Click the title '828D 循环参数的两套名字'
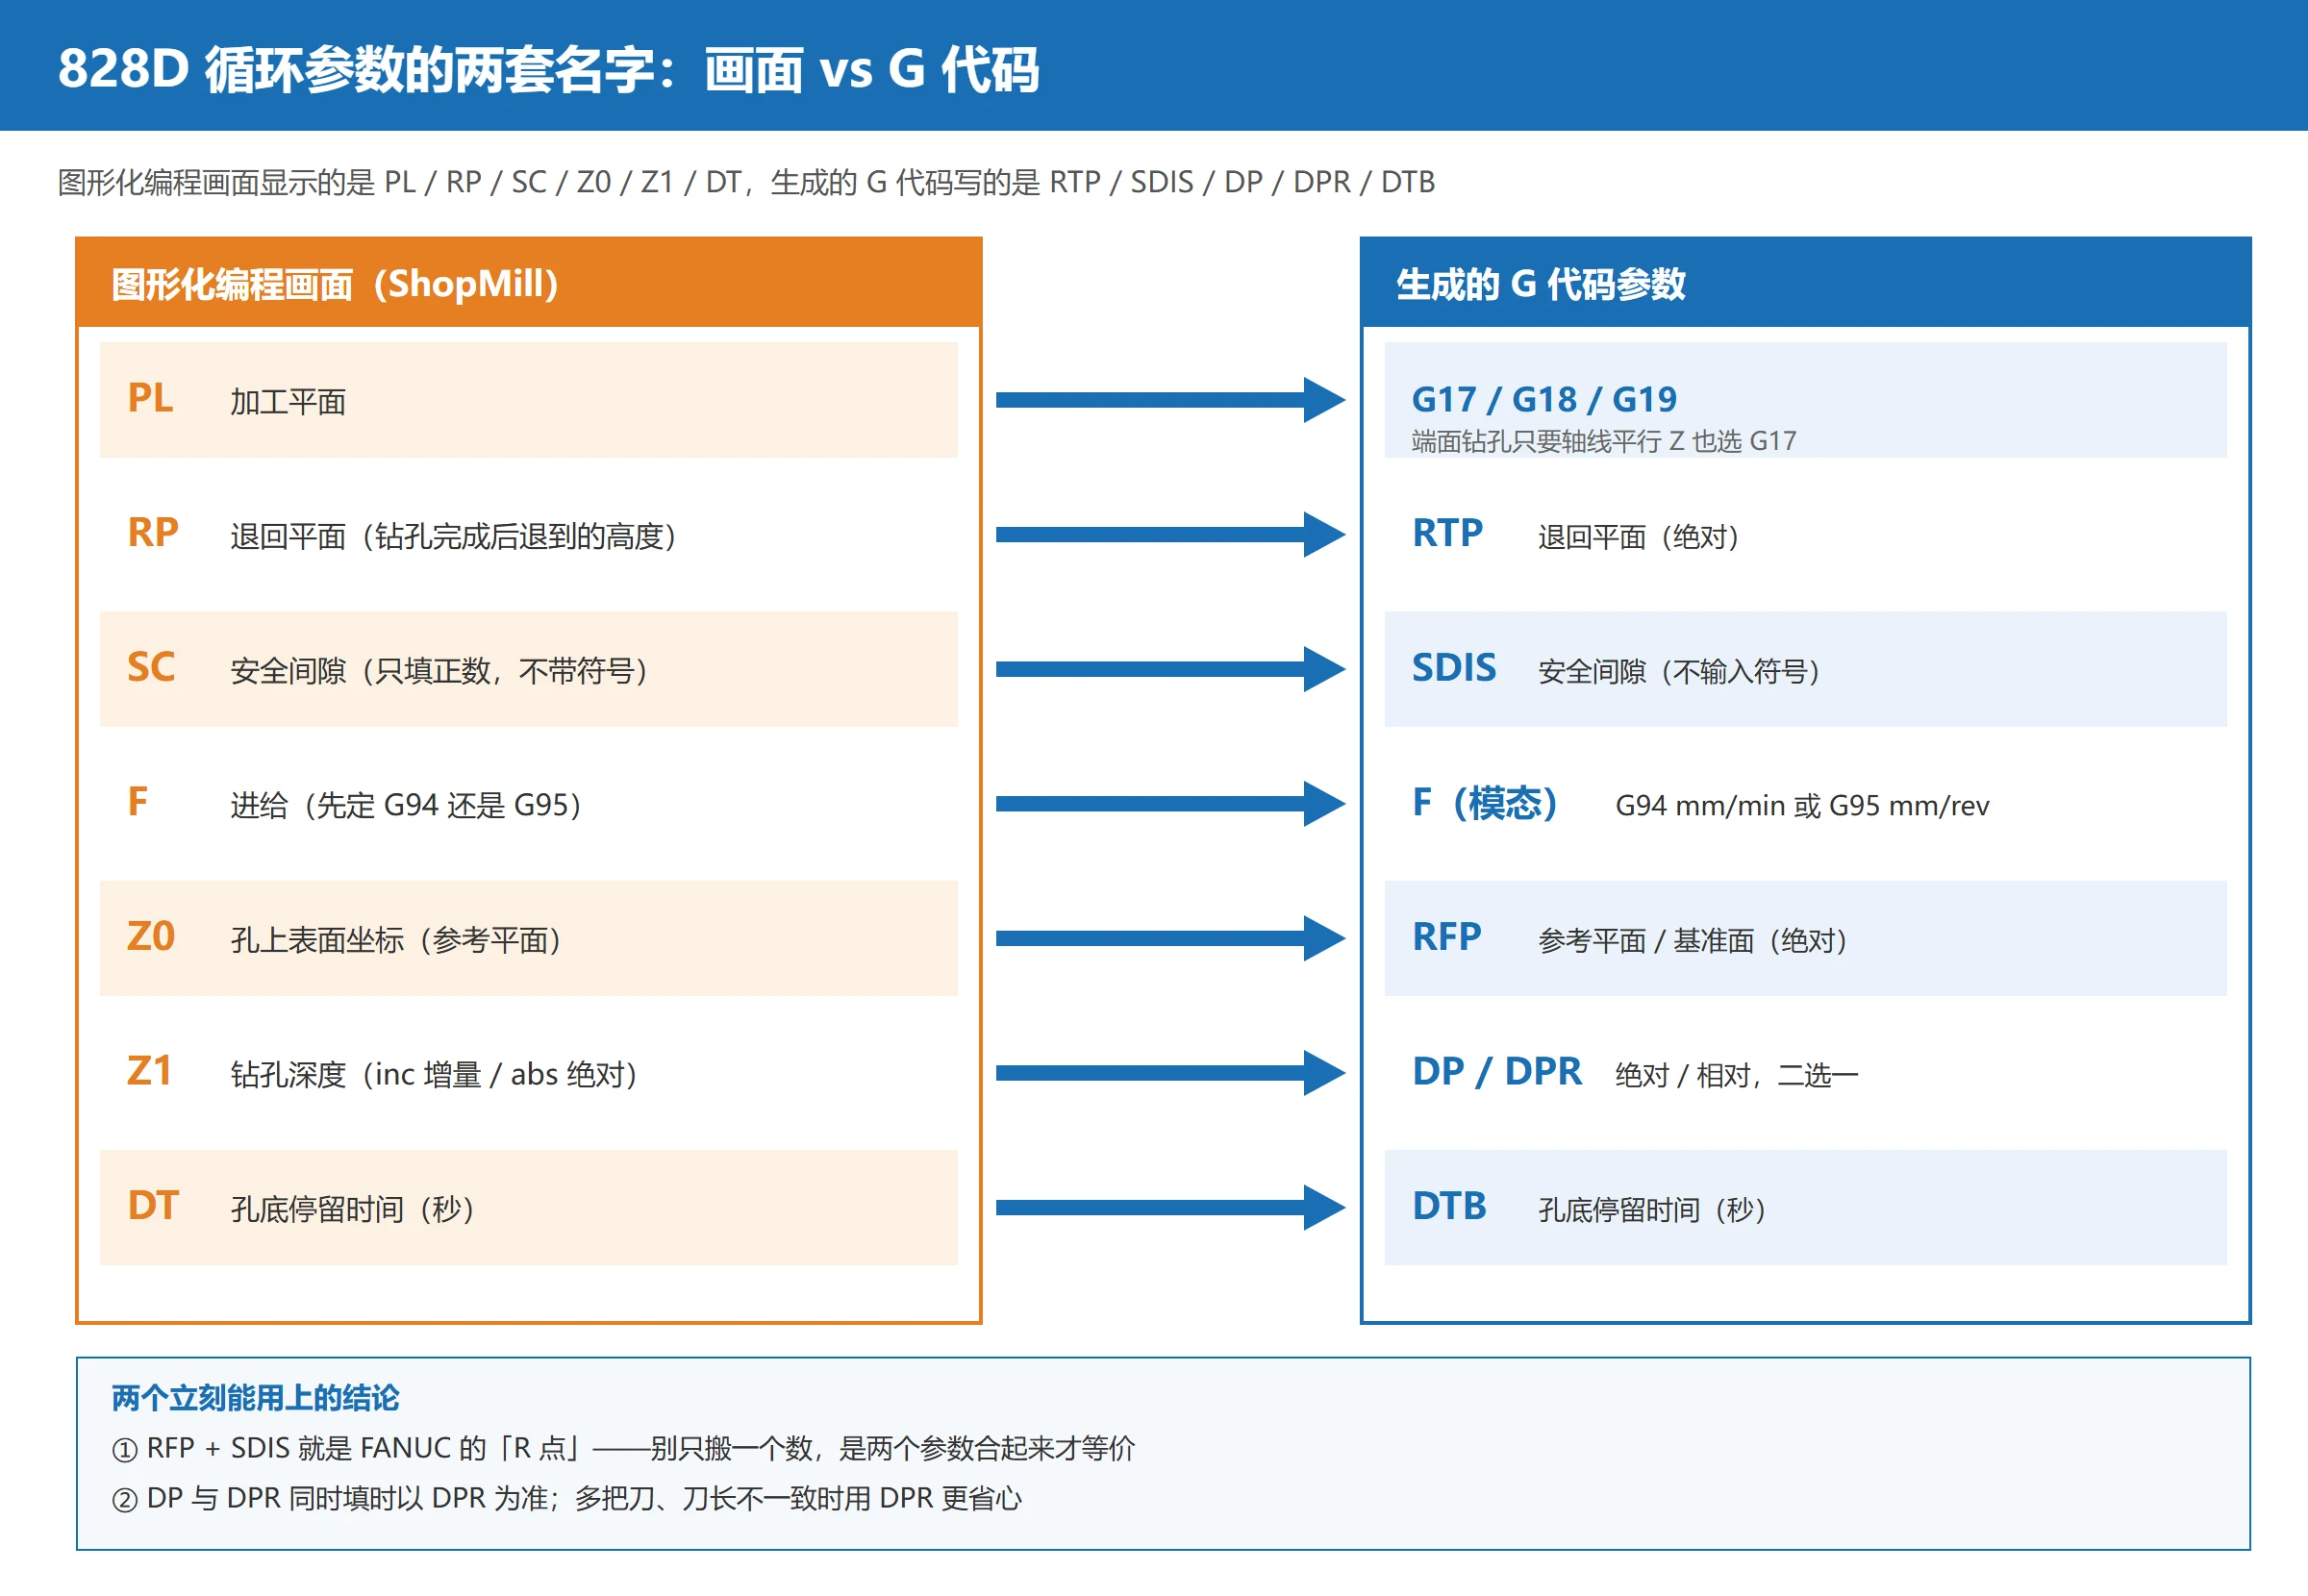 [x=356, y=70]
